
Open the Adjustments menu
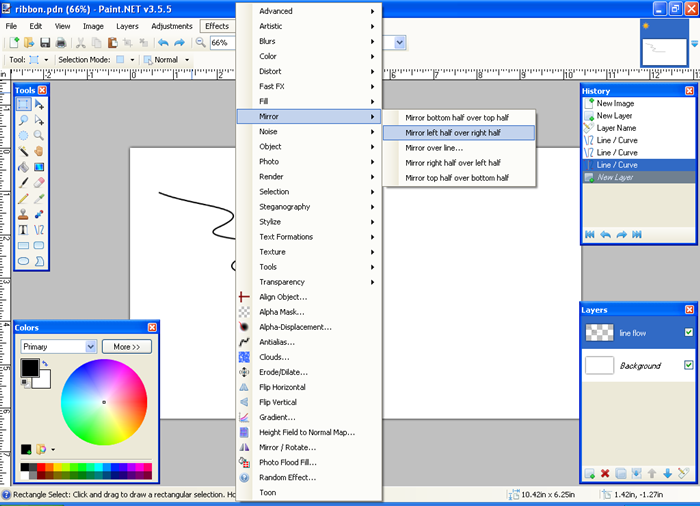point(172,26)
